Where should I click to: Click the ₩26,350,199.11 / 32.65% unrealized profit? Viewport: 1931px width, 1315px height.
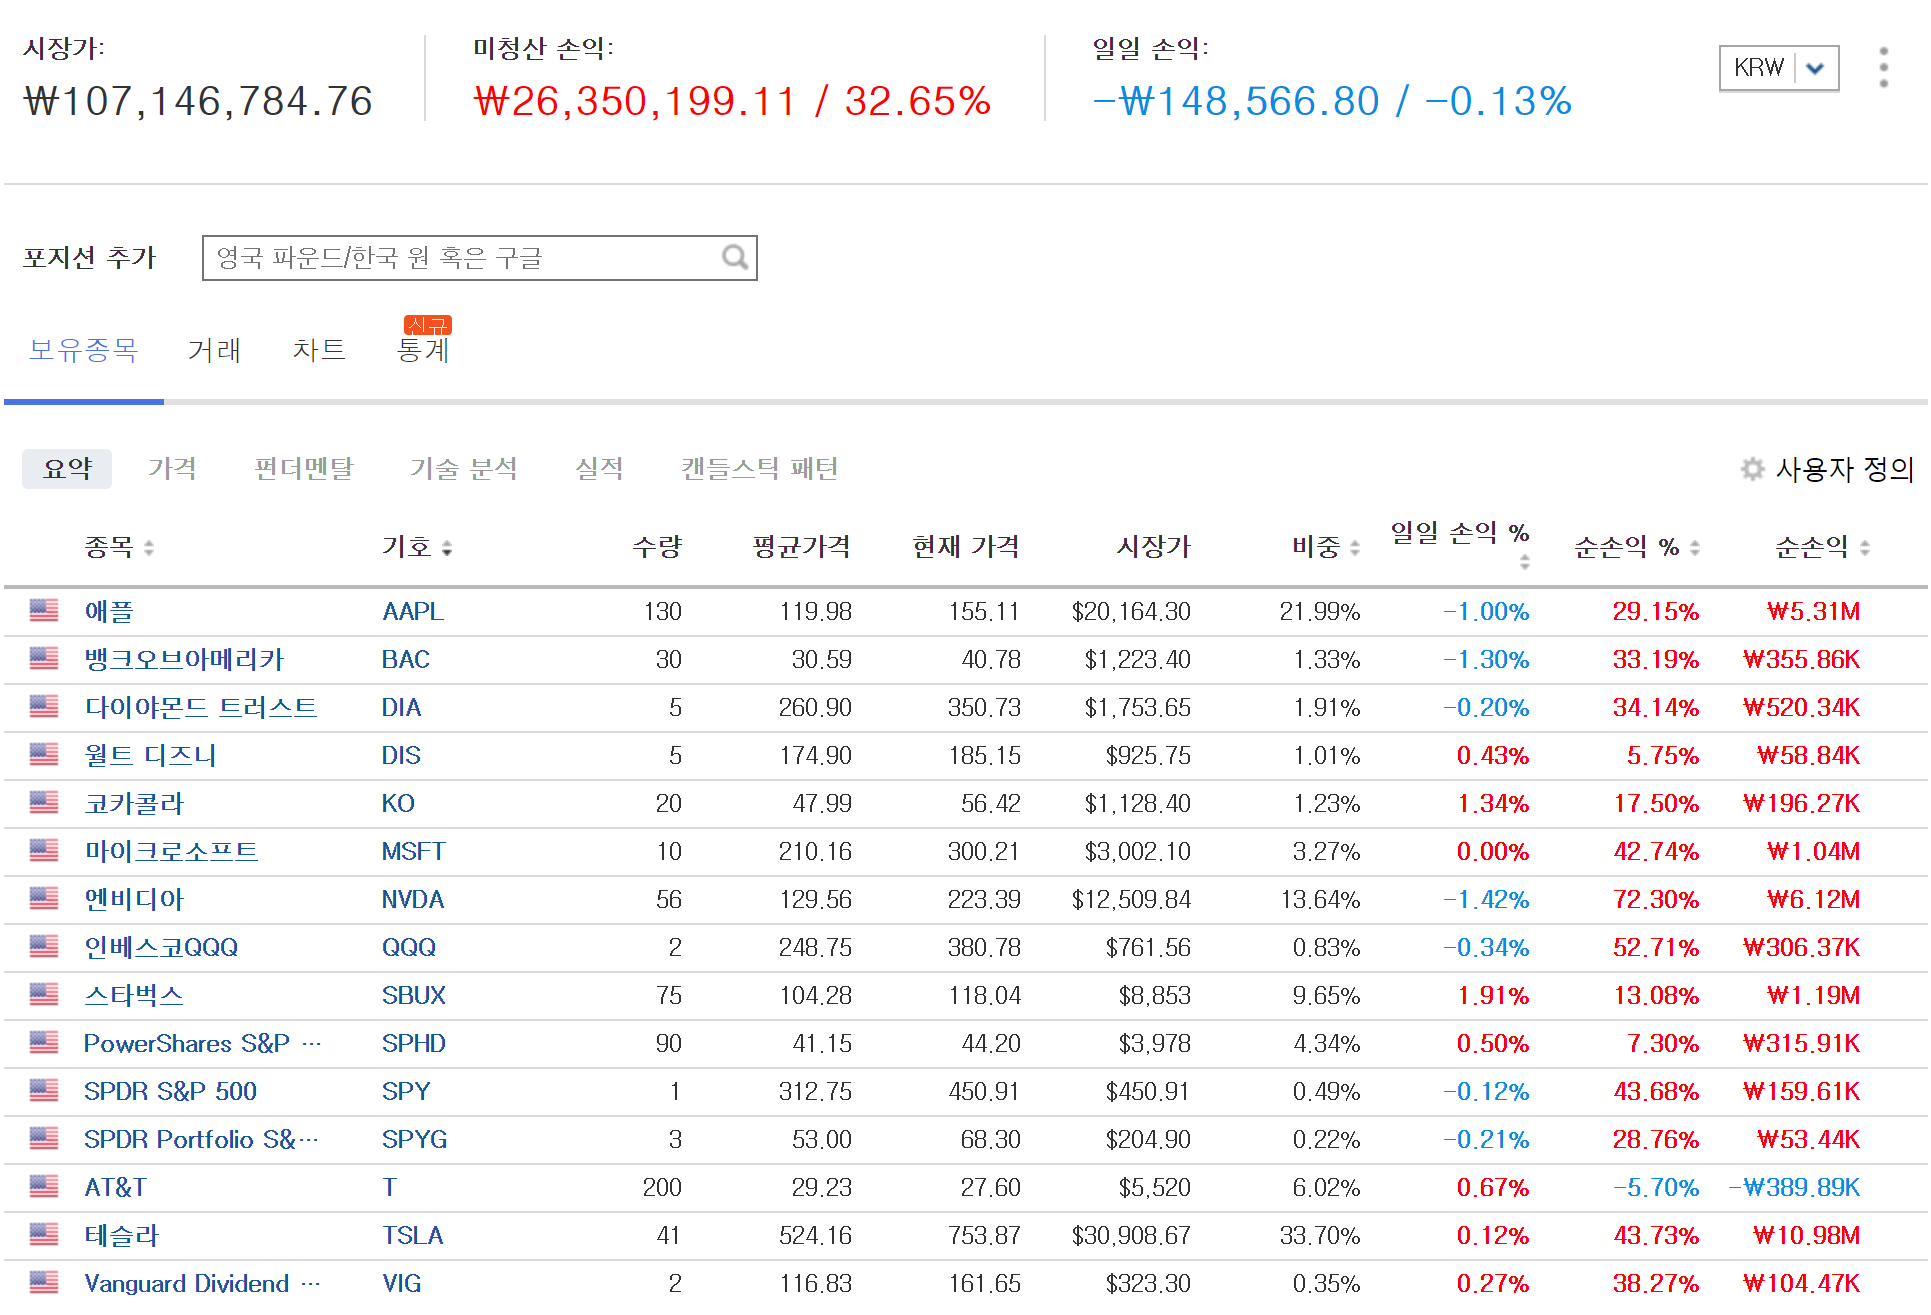pos(733,101)
